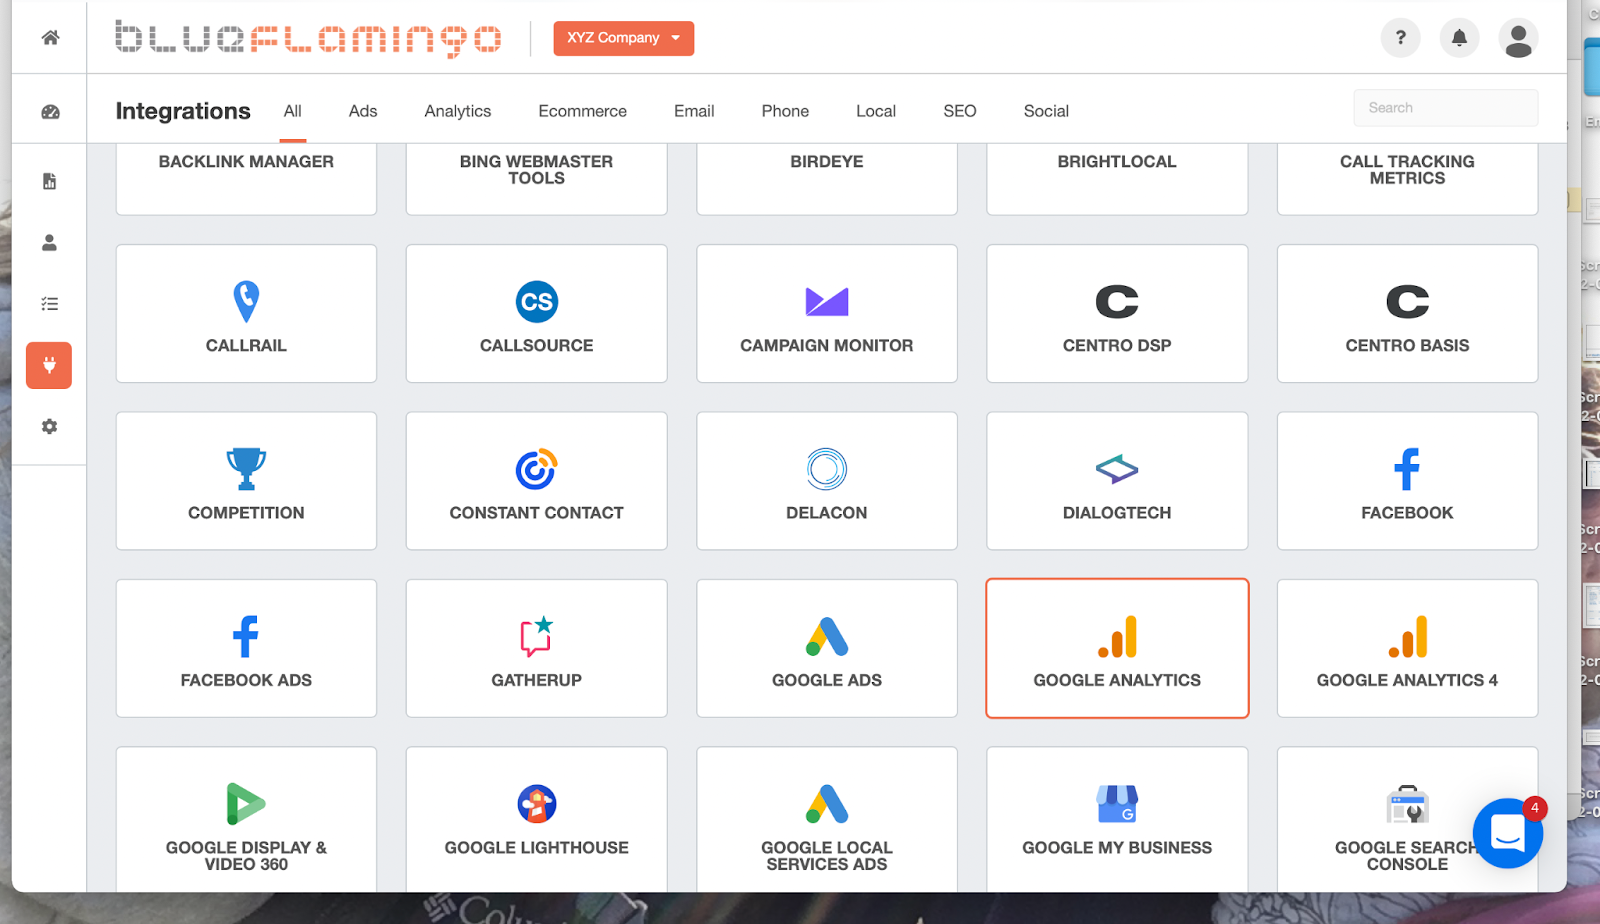Click the Google Local Services Ads icon
The image size is (1600, 924).
click(x=827, y=803)
